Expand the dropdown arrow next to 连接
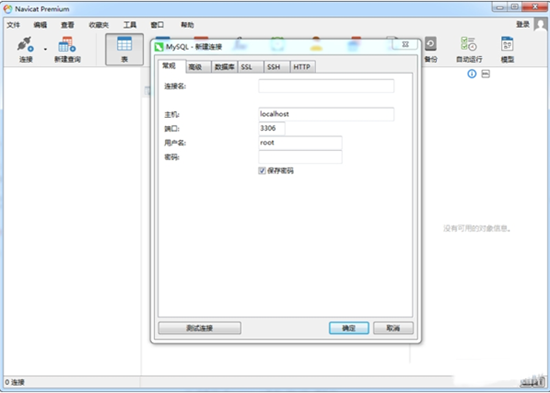This screenshot has width=550, height=393. (x=45, y=49)
